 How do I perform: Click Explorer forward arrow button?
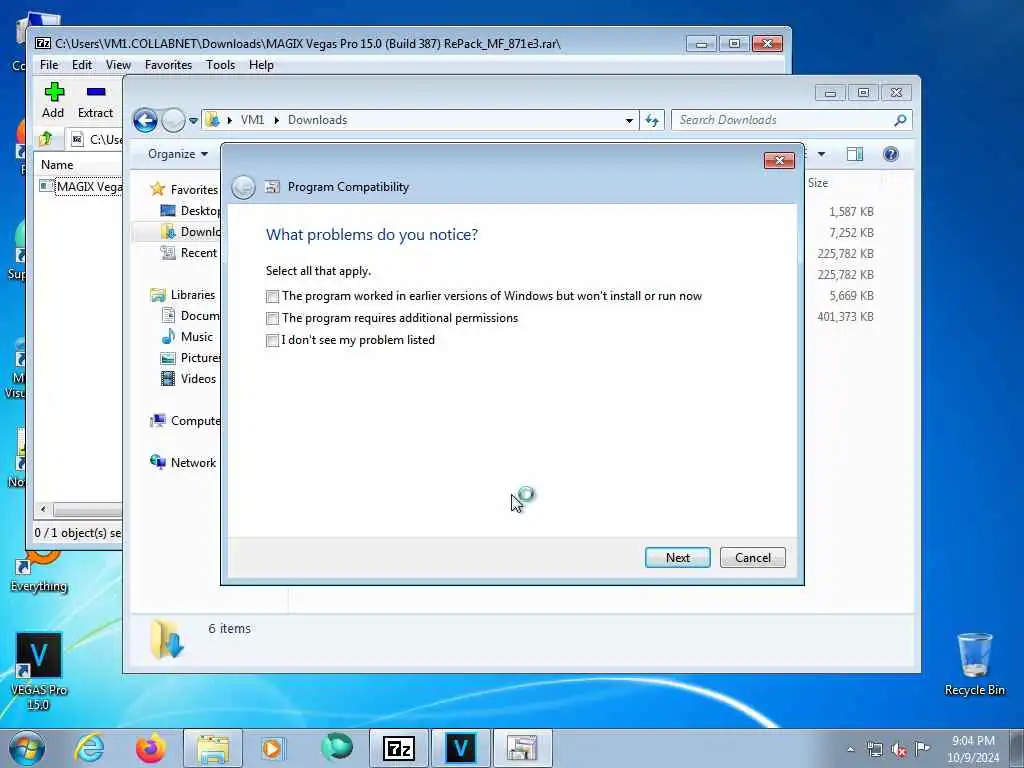pos(173,121)
